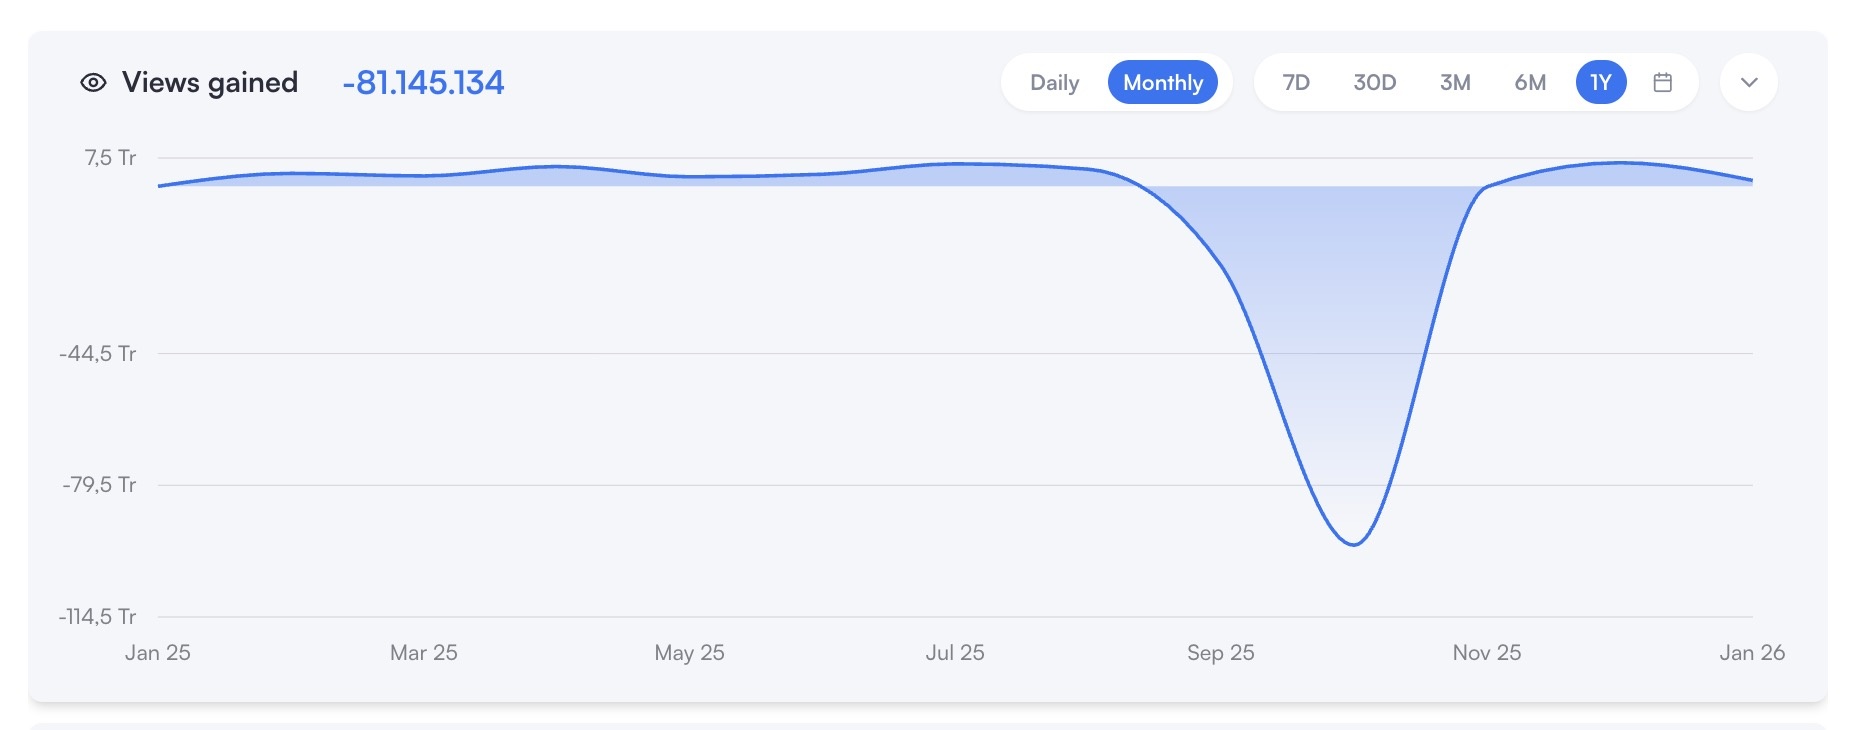
Task: Click the Nov 25 axis label
Action: tap(1486, 653)
